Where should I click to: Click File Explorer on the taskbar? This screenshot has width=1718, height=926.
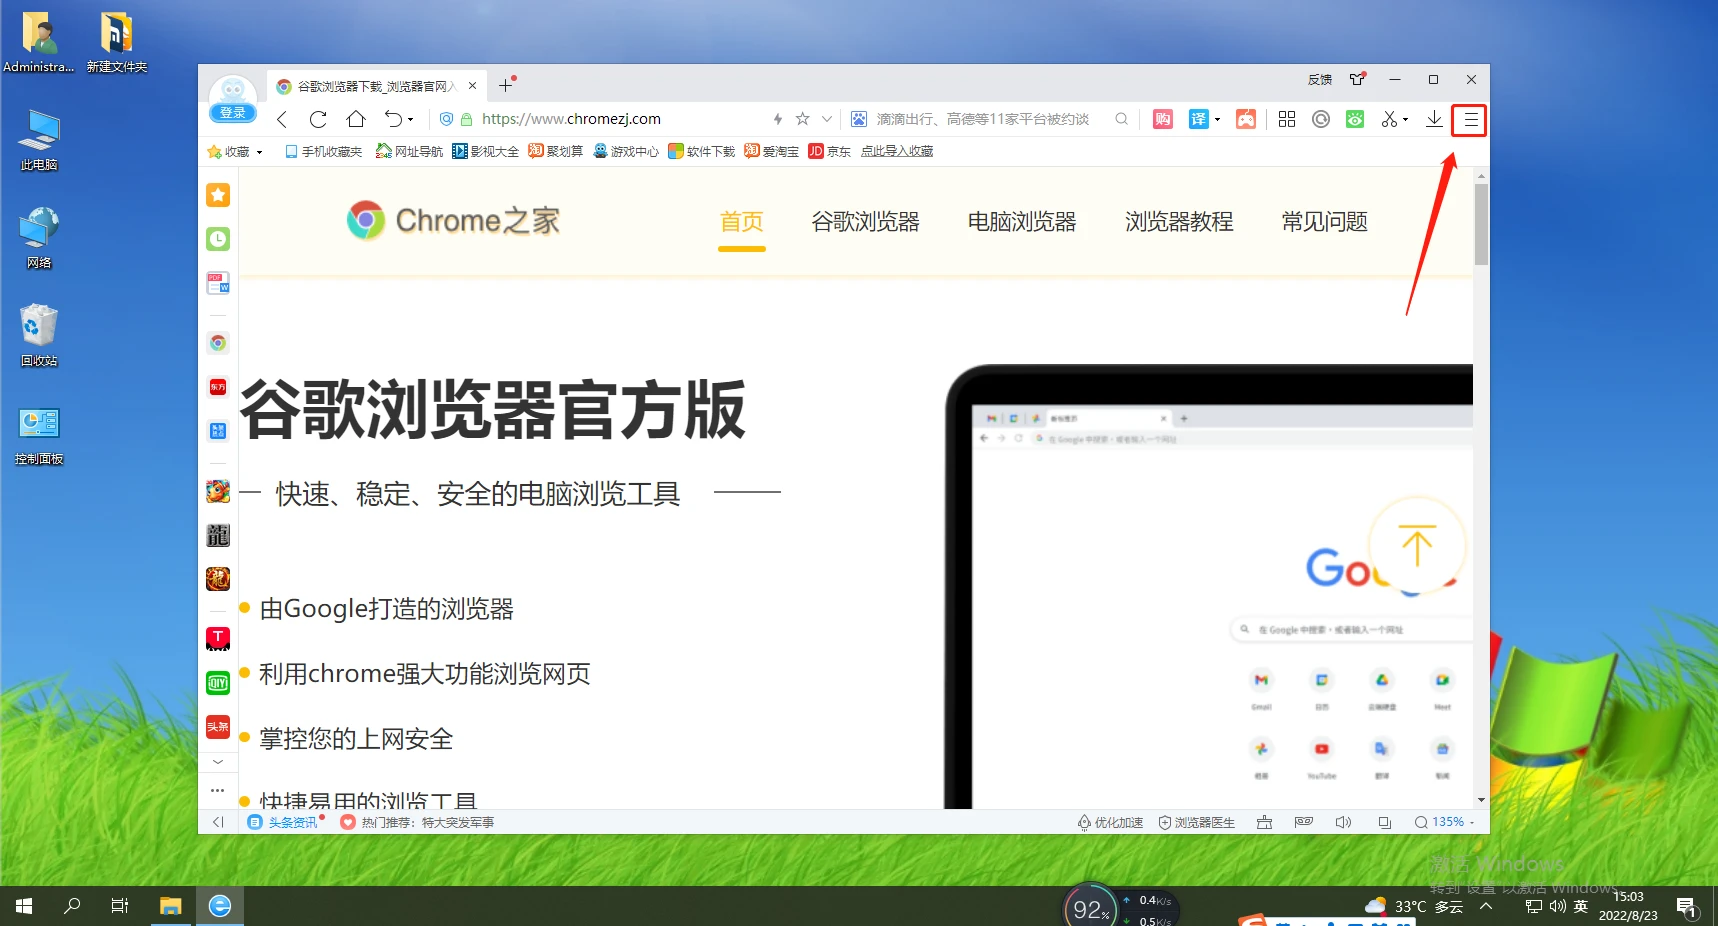[171, 906]
